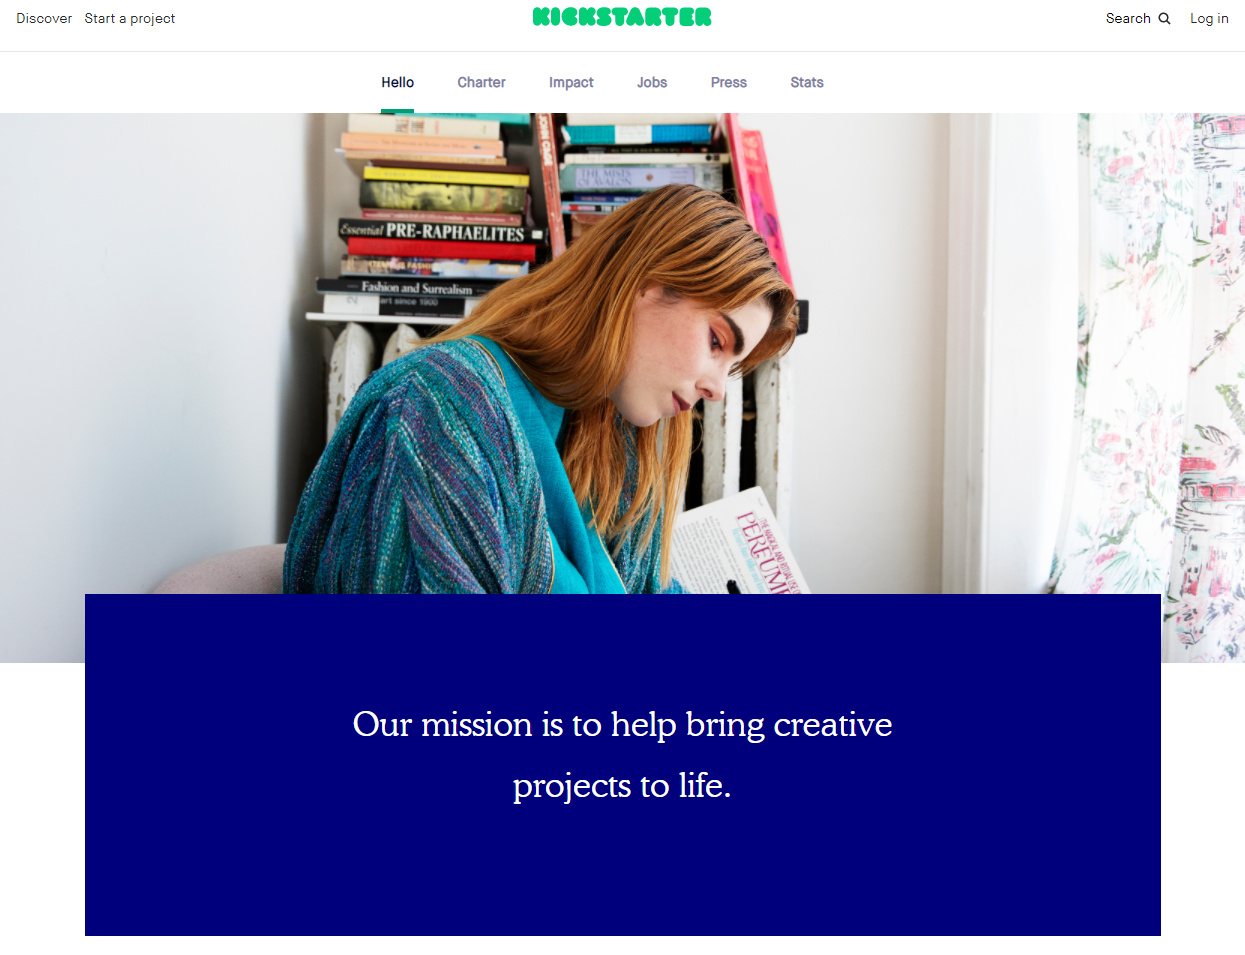Click the mission statement heading text
Viewport: 1245px width, 955px height.
622,754
